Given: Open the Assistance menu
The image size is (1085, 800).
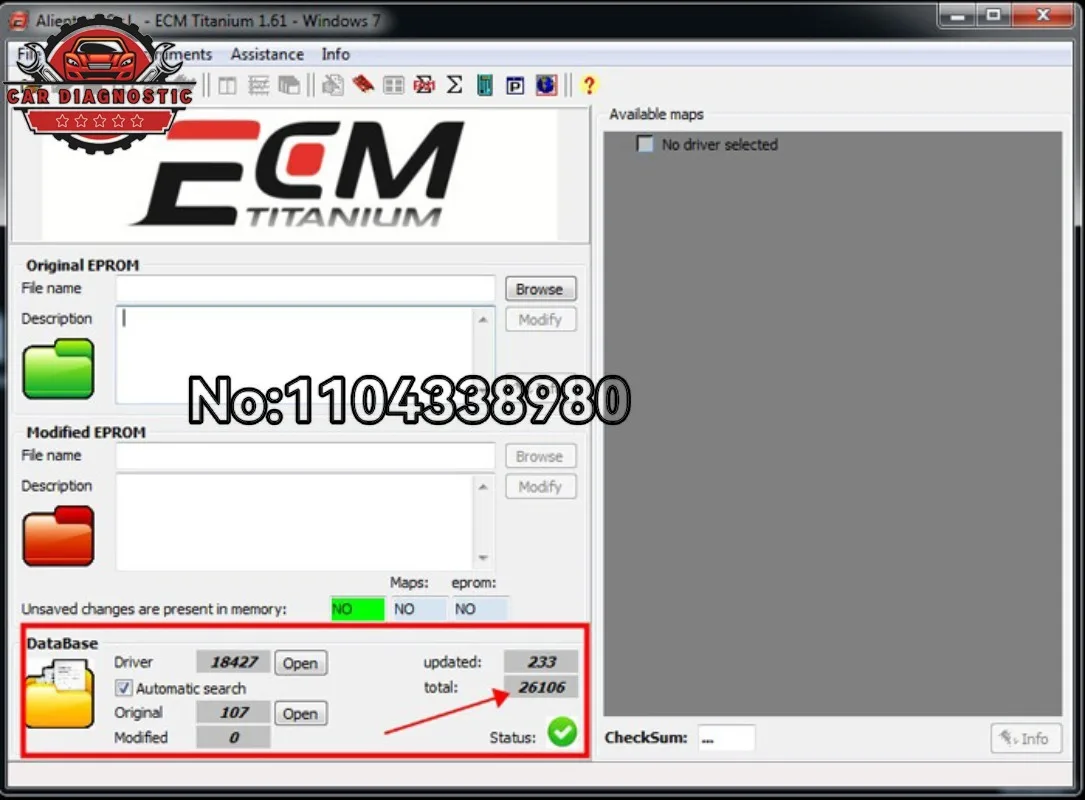Looking at the screenshot, I should pos(267,54).
